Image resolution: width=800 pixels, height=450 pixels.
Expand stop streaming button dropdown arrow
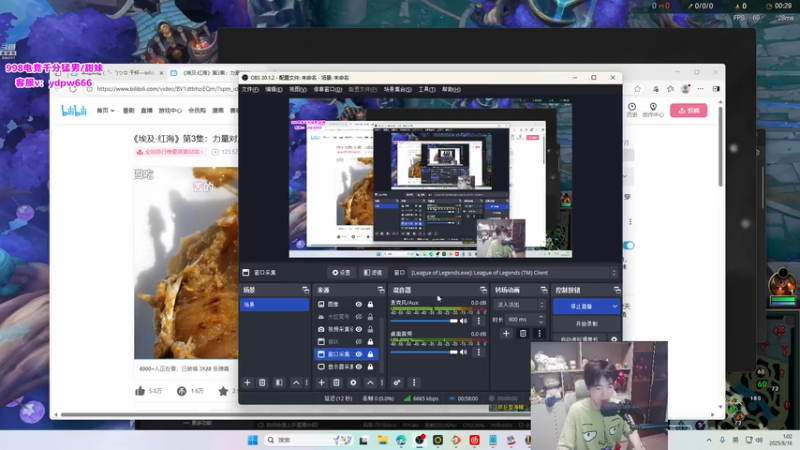[x=615, y=306]
